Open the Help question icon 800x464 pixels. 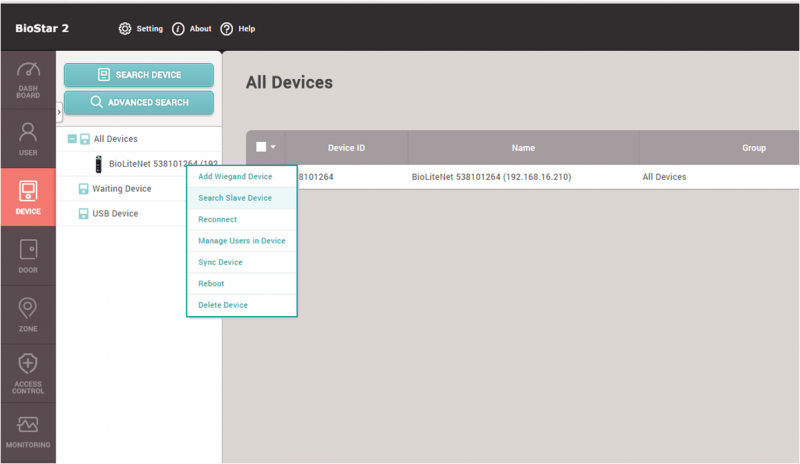[x=227, y=28]
